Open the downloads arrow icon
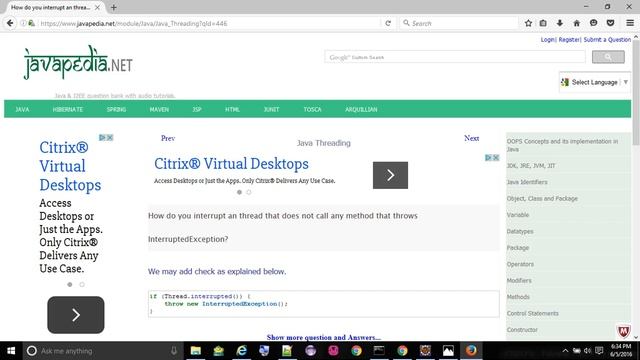This screenshot has height=360, width=640. 560,23
